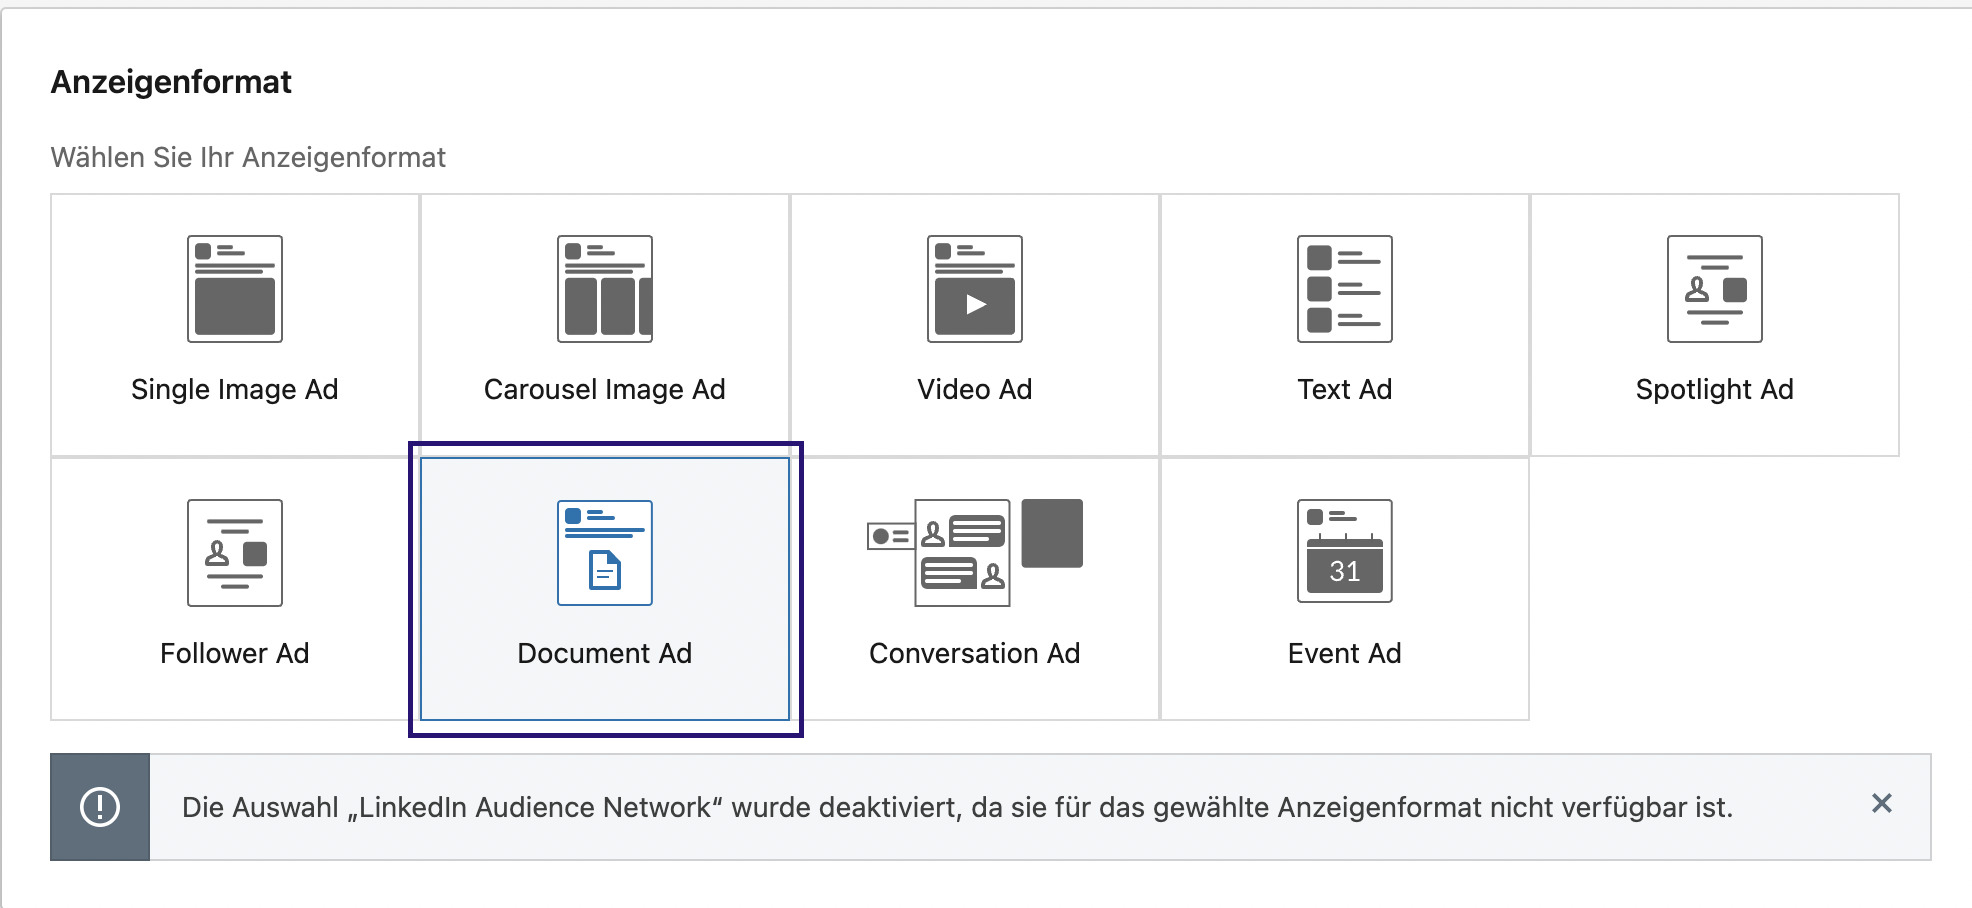Click the Follower Ad icon
The width and height of the screenshot is (1972, 908).
click(x=235, y=553)
